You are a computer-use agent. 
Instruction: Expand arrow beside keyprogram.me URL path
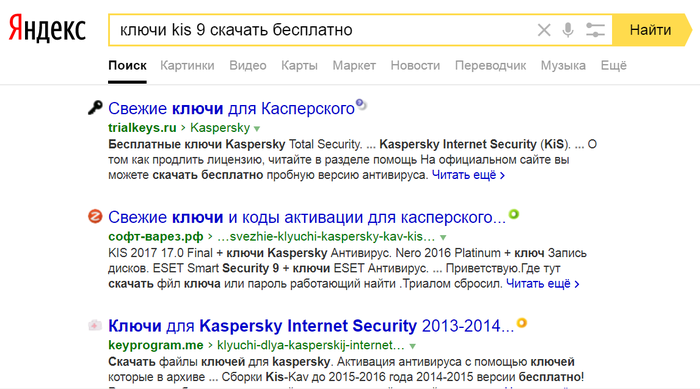pyautogui.click(x=412, y=346)
